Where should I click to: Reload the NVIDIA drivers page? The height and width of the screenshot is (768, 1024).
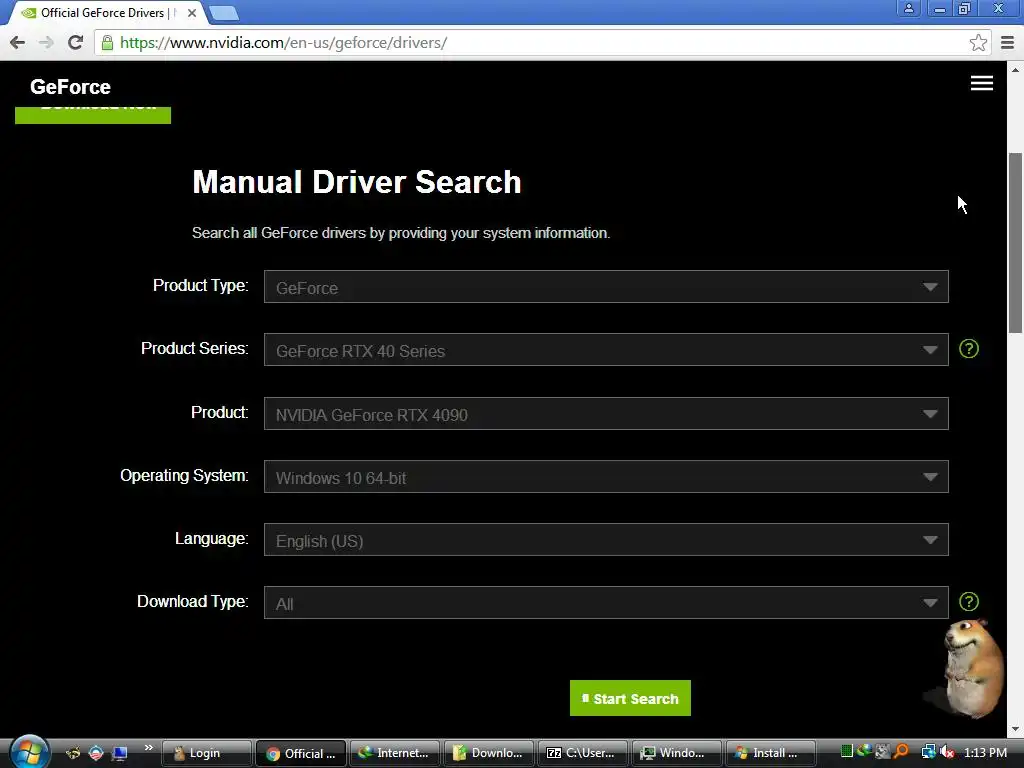tap(75, 43)
